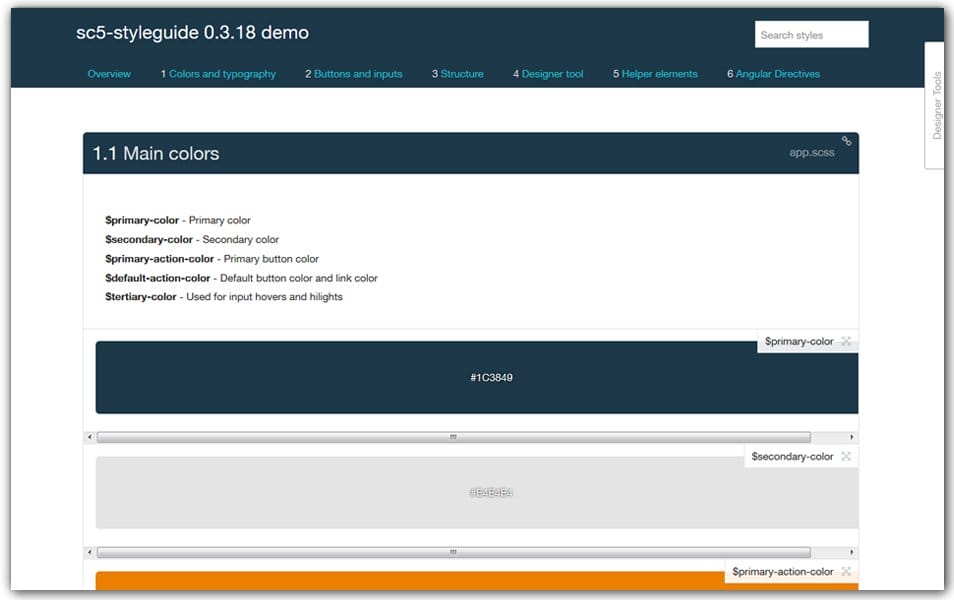Click fullscreen icon beside $secondary-color label

[x=846, y=456]
